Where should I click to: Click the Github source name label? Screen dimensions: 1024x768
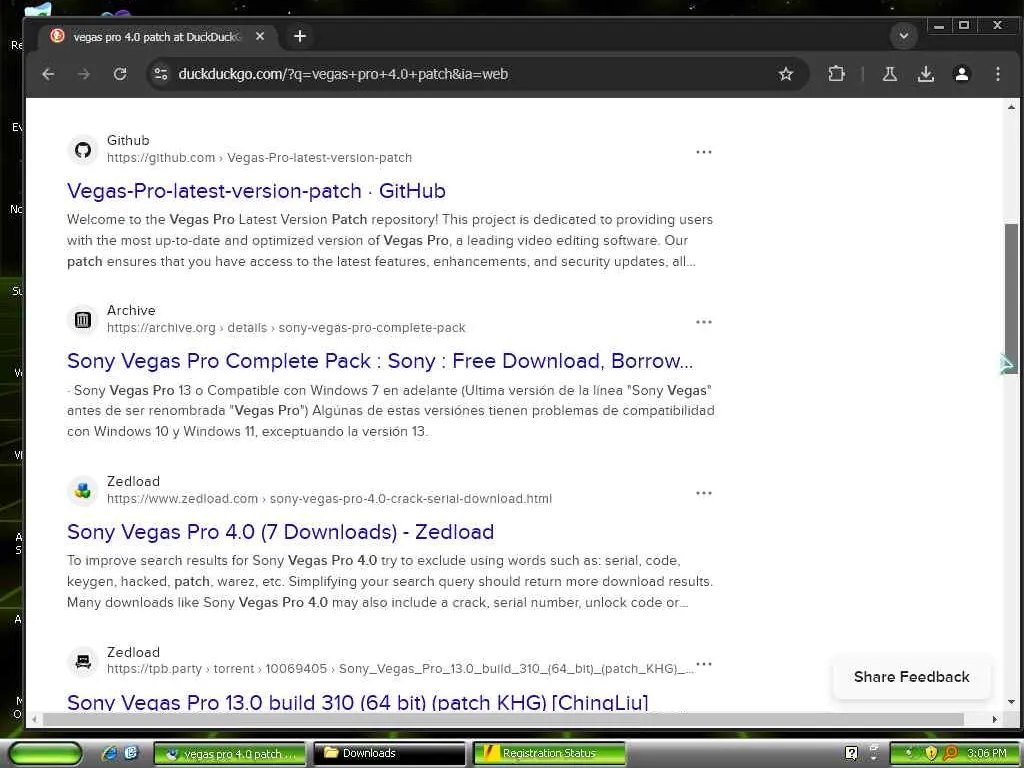[128, 140]
